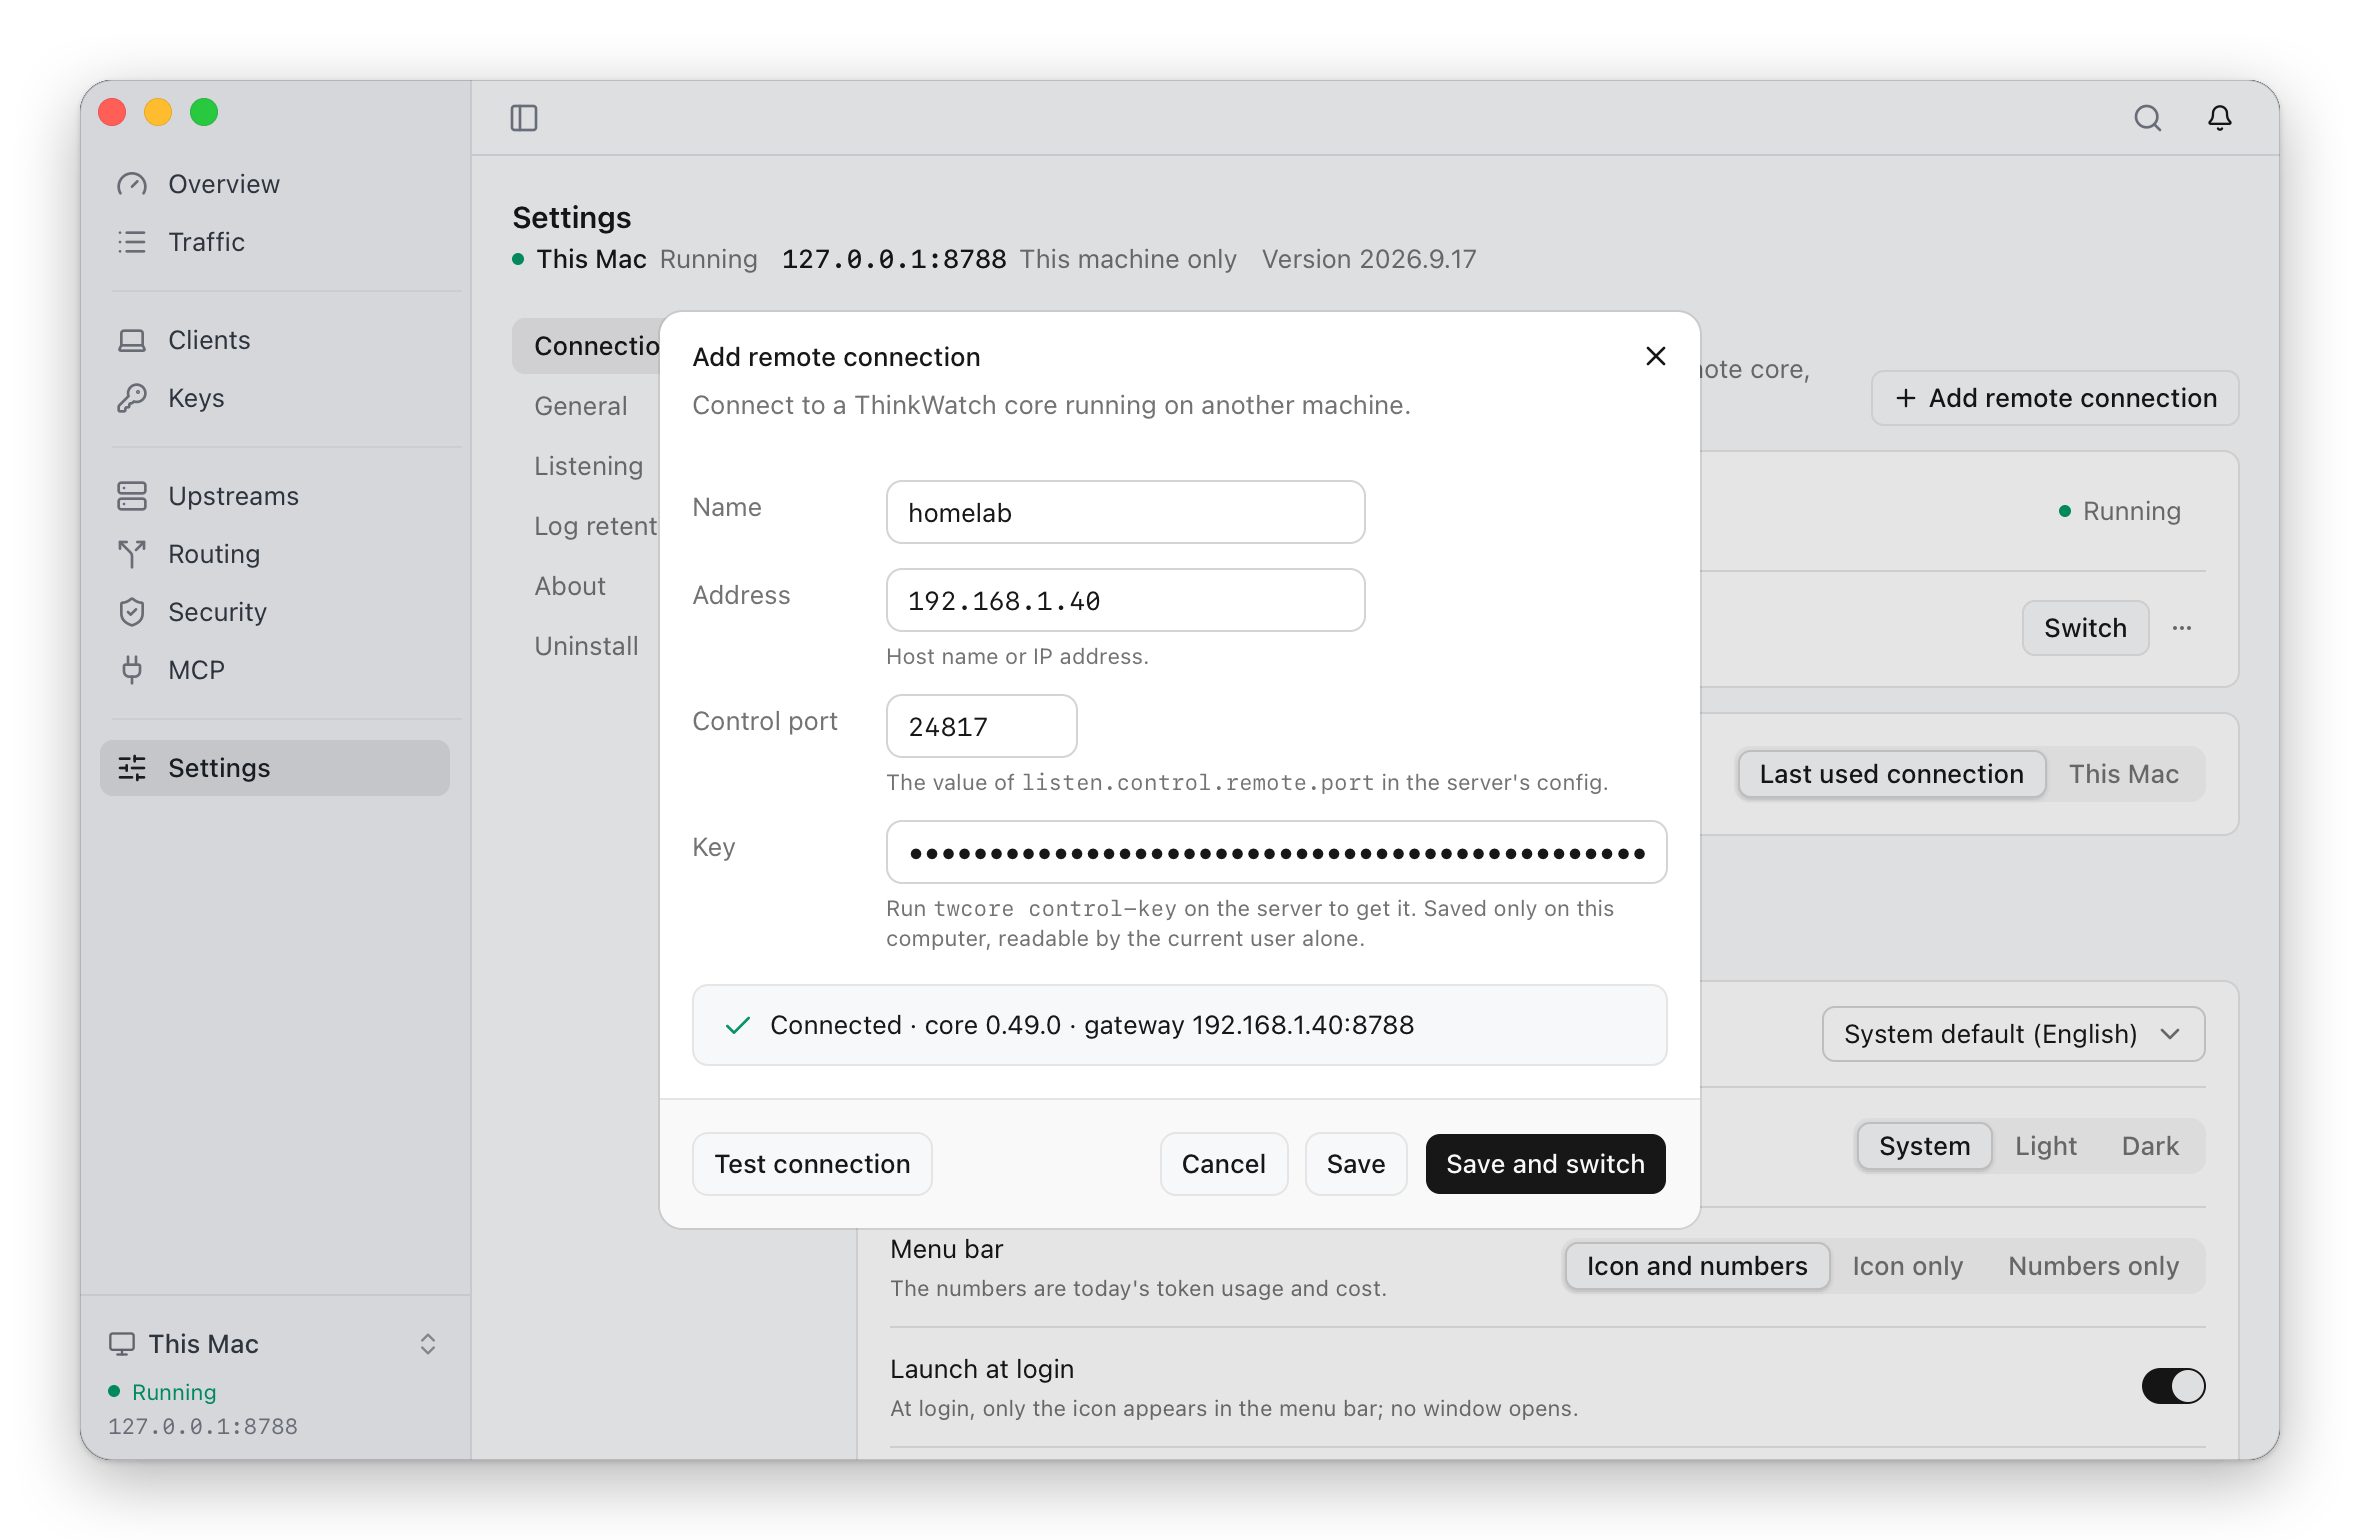This screenshot has height=1540, width=2360.
Task: Click the 127.0.0.1:8788 address in header
Action: [893, 259]
